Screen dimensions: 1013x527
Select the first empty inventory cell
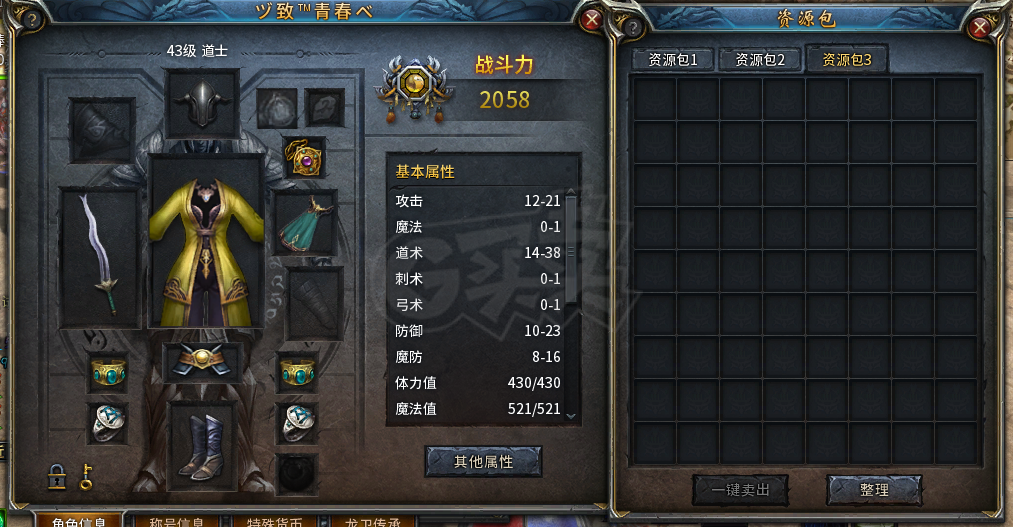(654, 99)
